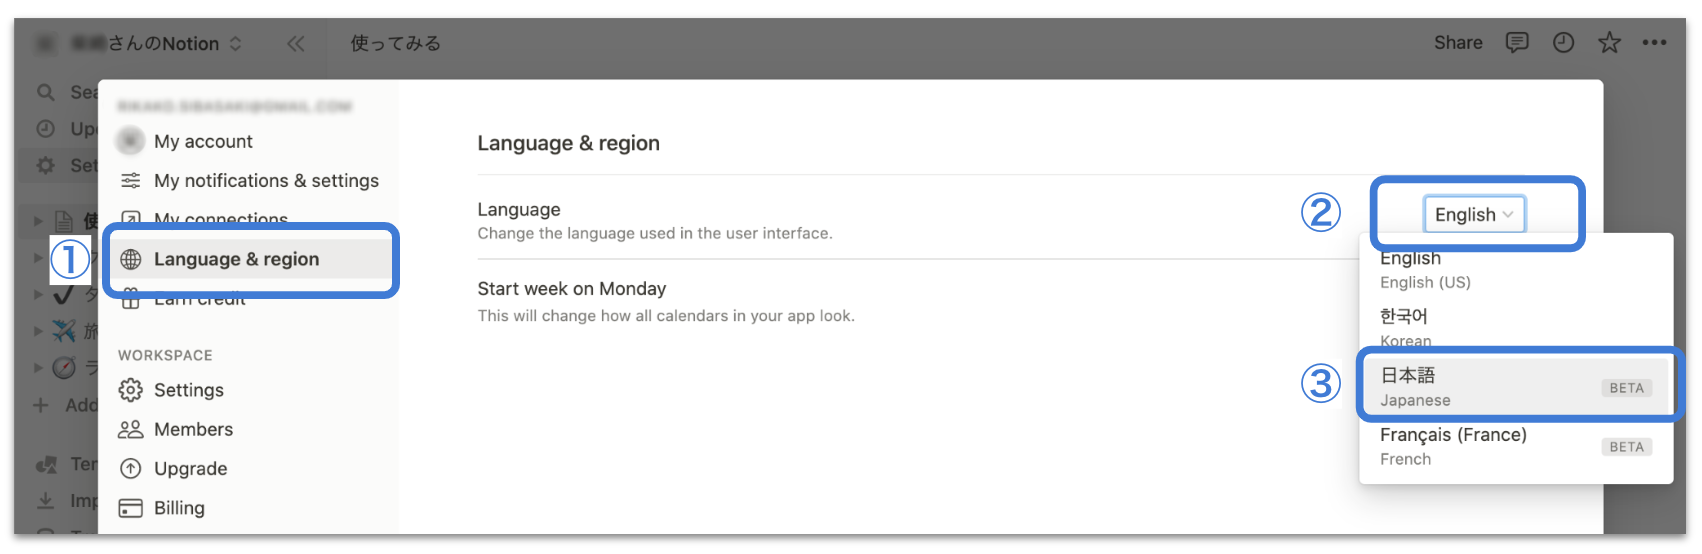Open My account settings
The height and width of the screenshot is (554, 1702).
click(203, 142)
